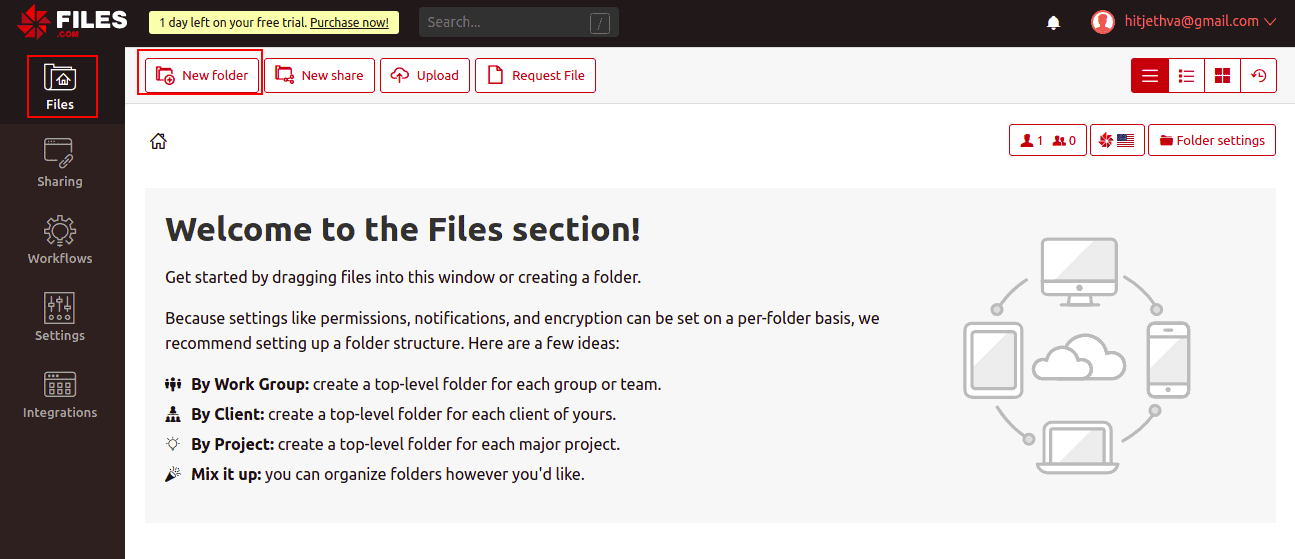The height and width of the screenshot is (559, 1295).
Task: Go to home folder breadcrumb icon
Action: pos(158,141)
